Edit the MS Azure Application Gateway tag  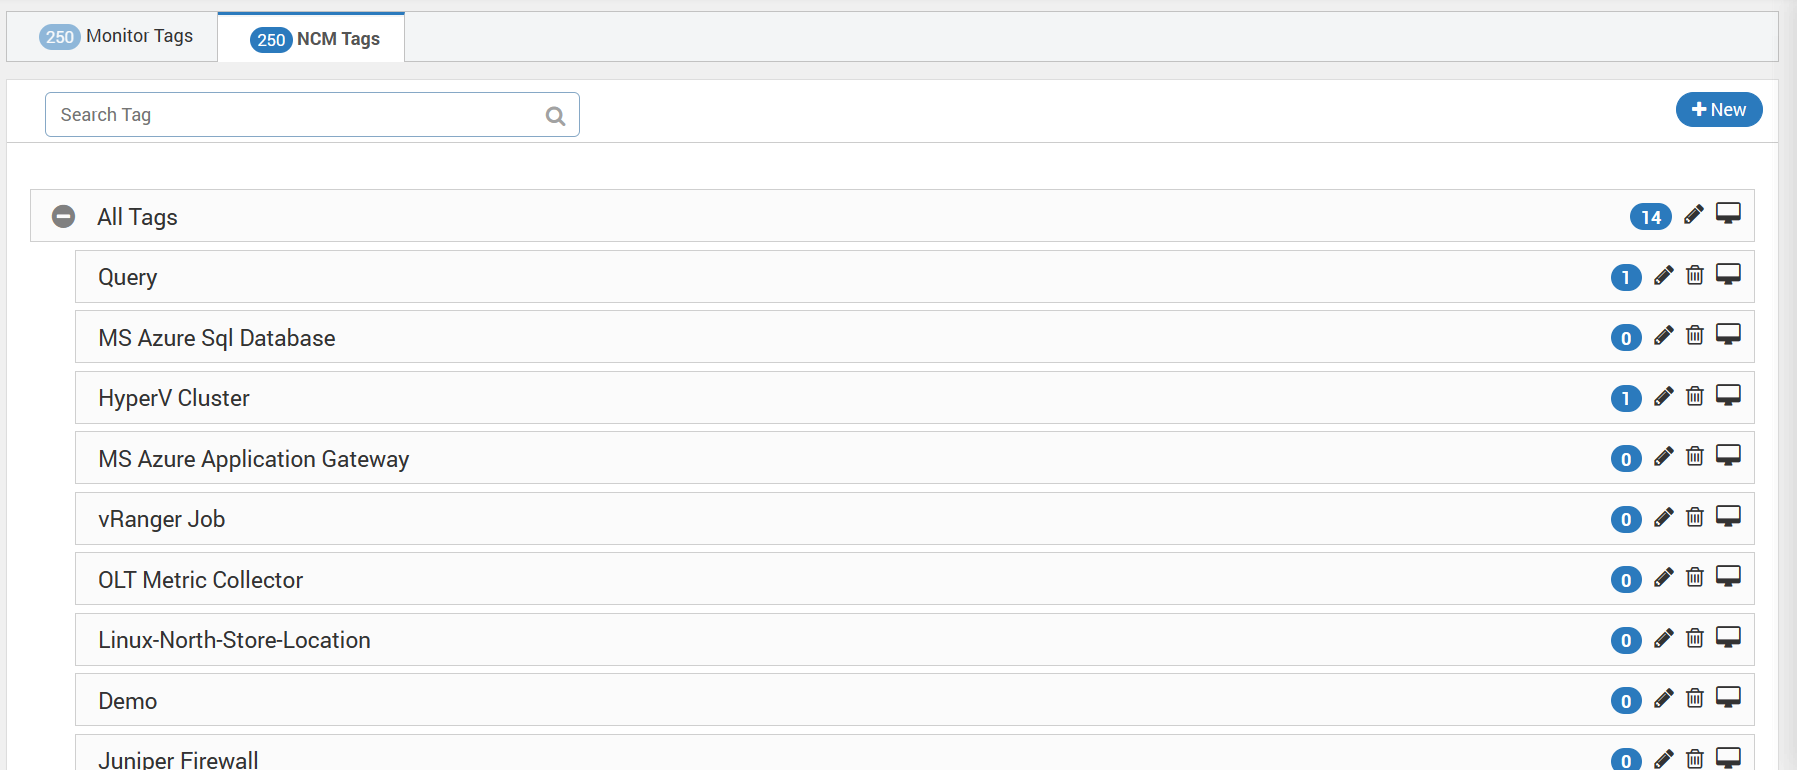1663,456
